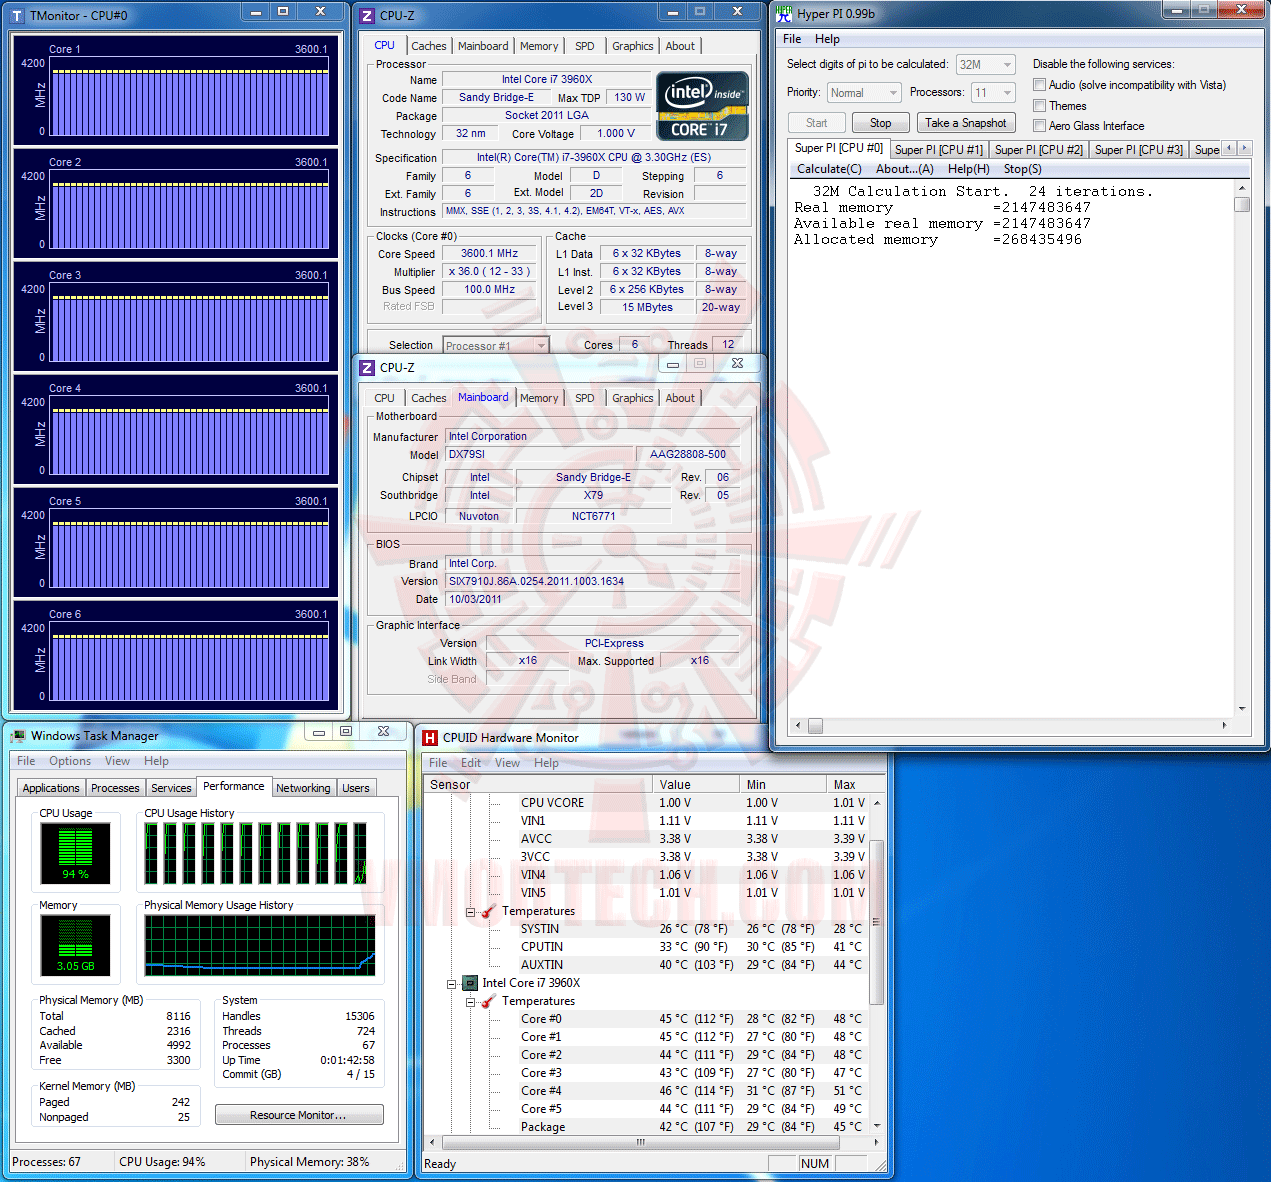Collapse lower Temperatures node under Core i7
Screen dimensions: 1271x1182
(471, 1002)
